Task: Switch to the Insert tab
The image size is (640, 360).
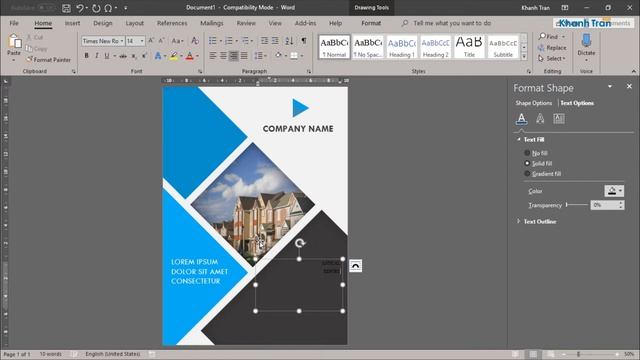Action: tap(72, 23)
